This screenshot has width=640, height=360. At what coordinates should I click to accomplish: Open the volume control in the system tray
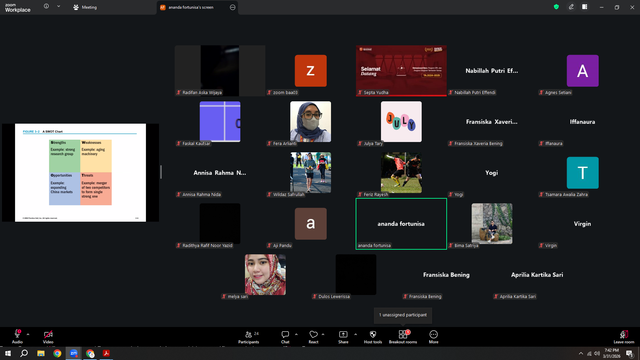(597, 353)
